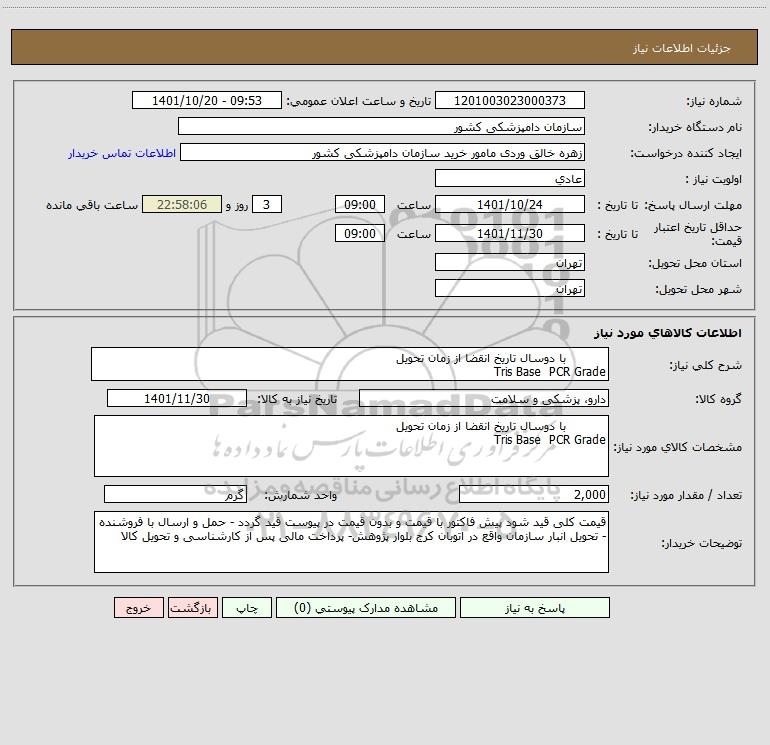Click the priority field showing عادی

pos(510,178)
